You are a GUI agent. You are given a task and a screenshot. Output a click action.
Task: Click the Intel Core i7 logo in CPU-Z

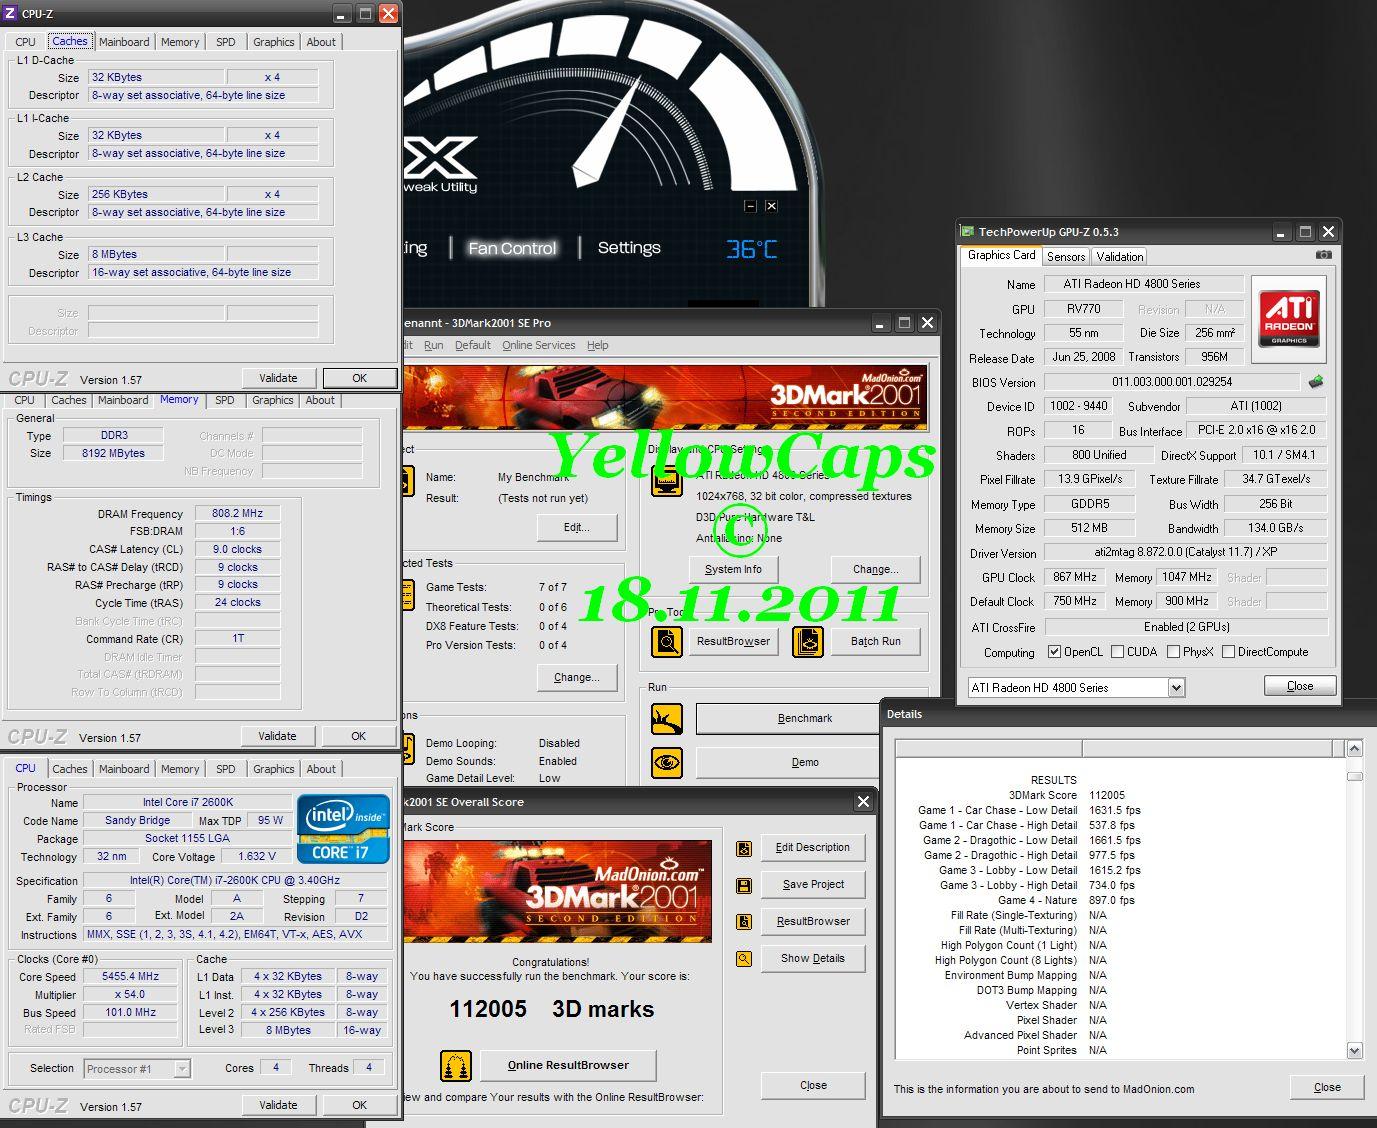point(343,828)
